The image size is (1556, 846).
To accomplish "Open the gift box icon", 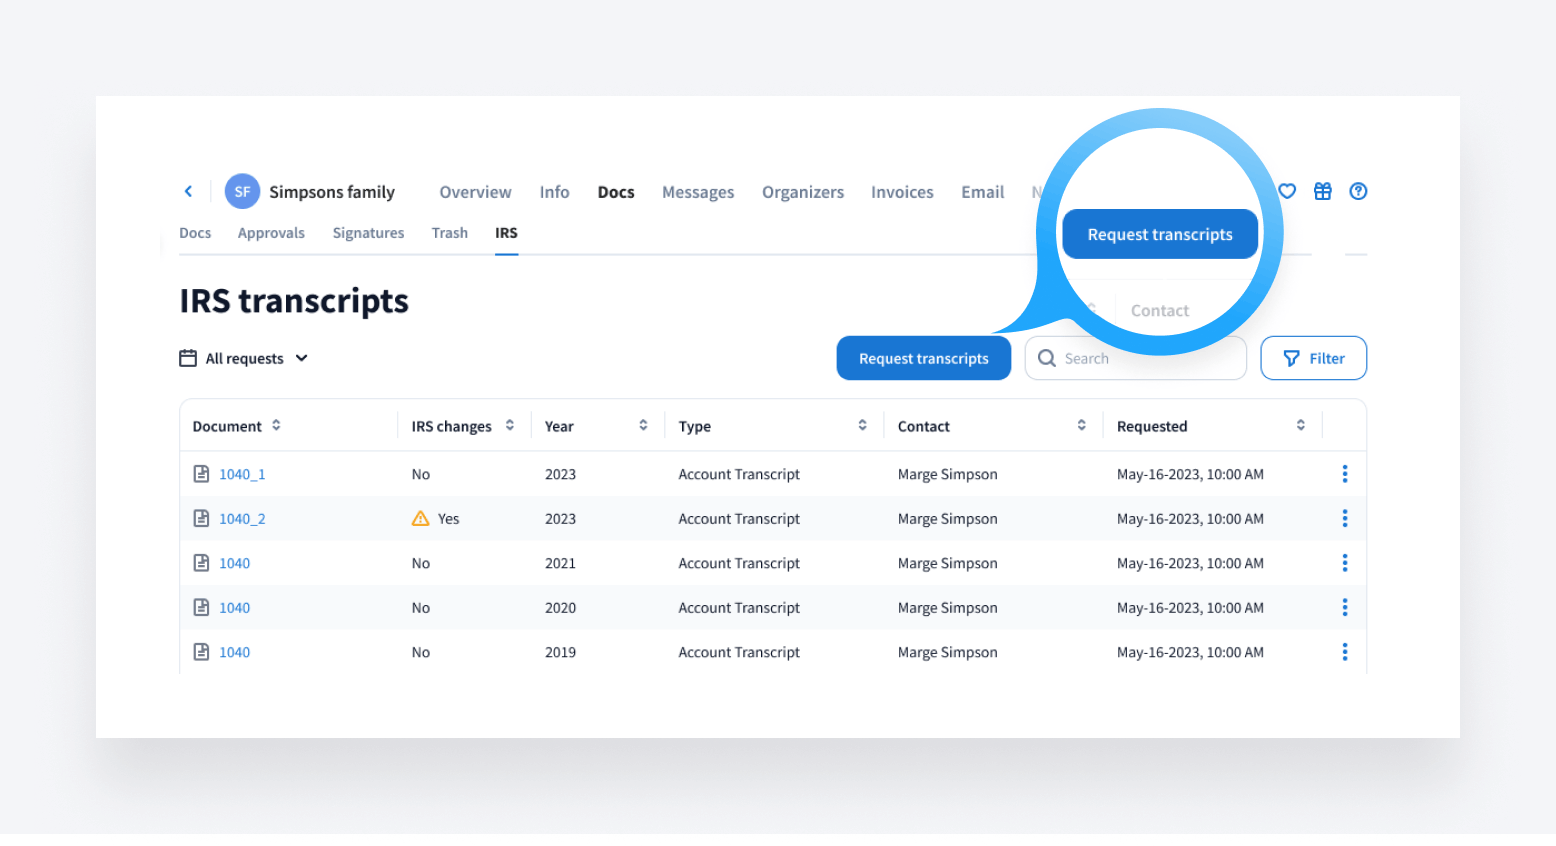I will (1322, 191).
